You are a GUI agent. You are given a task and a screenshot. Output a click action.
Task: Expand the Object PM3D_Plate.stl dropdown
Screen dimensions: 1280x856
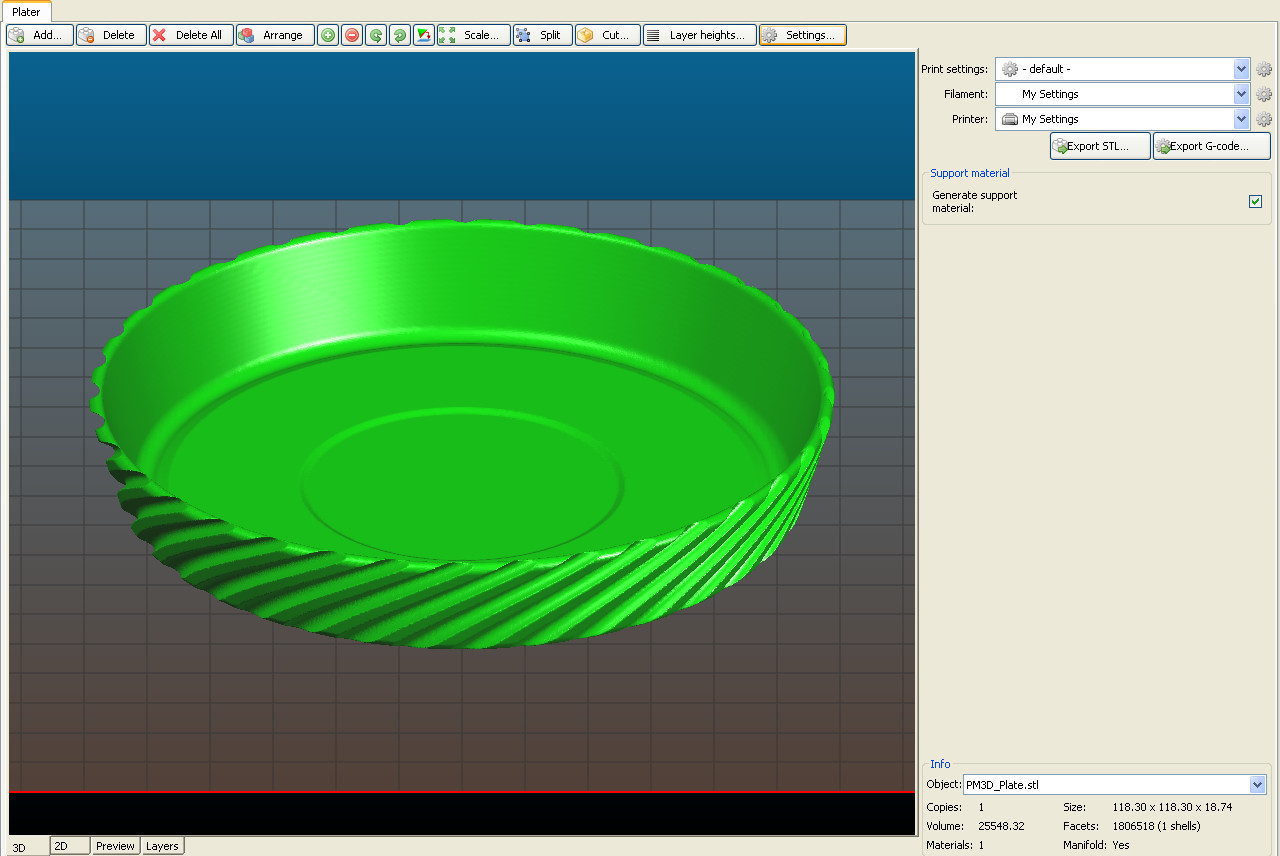[x=1257, y=785]
